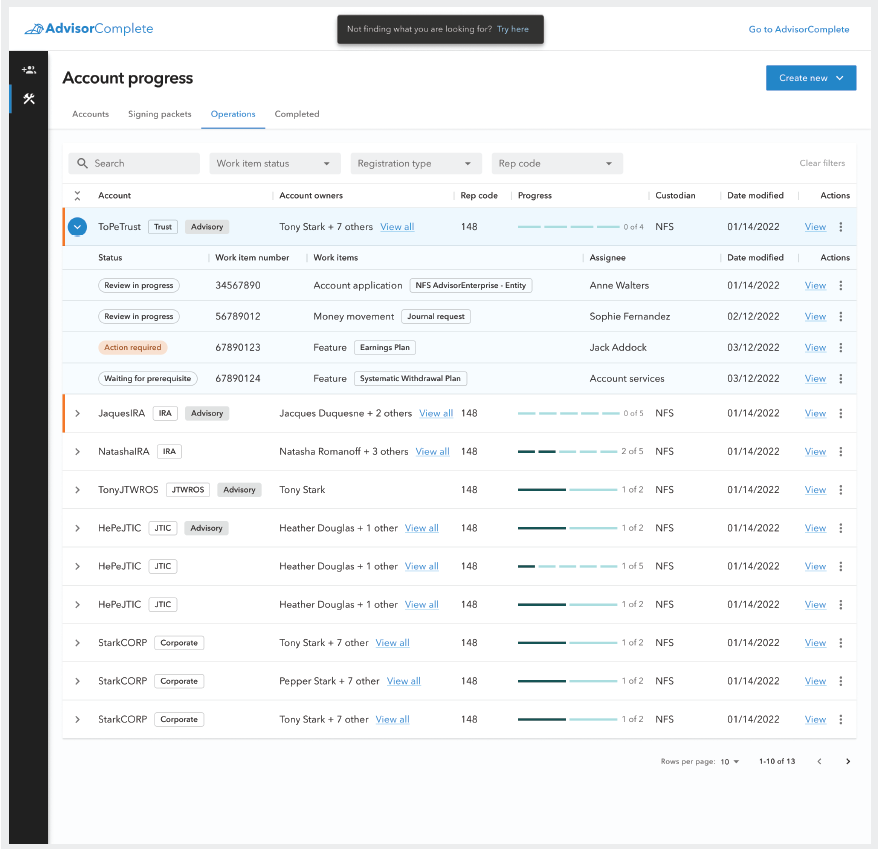Open kebab menu for Money movement item
Screen dimensions: 878x849
click(840, 317)
